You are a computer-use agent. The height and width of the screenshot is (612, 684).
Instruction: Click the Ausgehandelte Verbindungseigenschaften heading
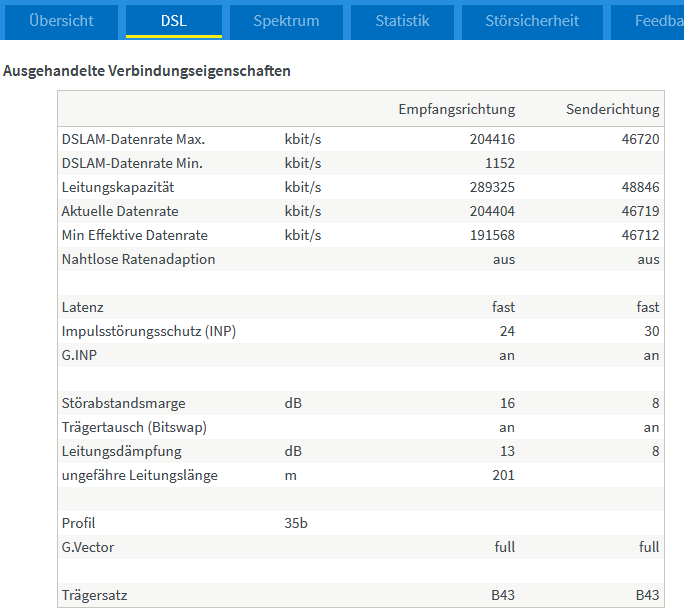click(x=147, y=71)
